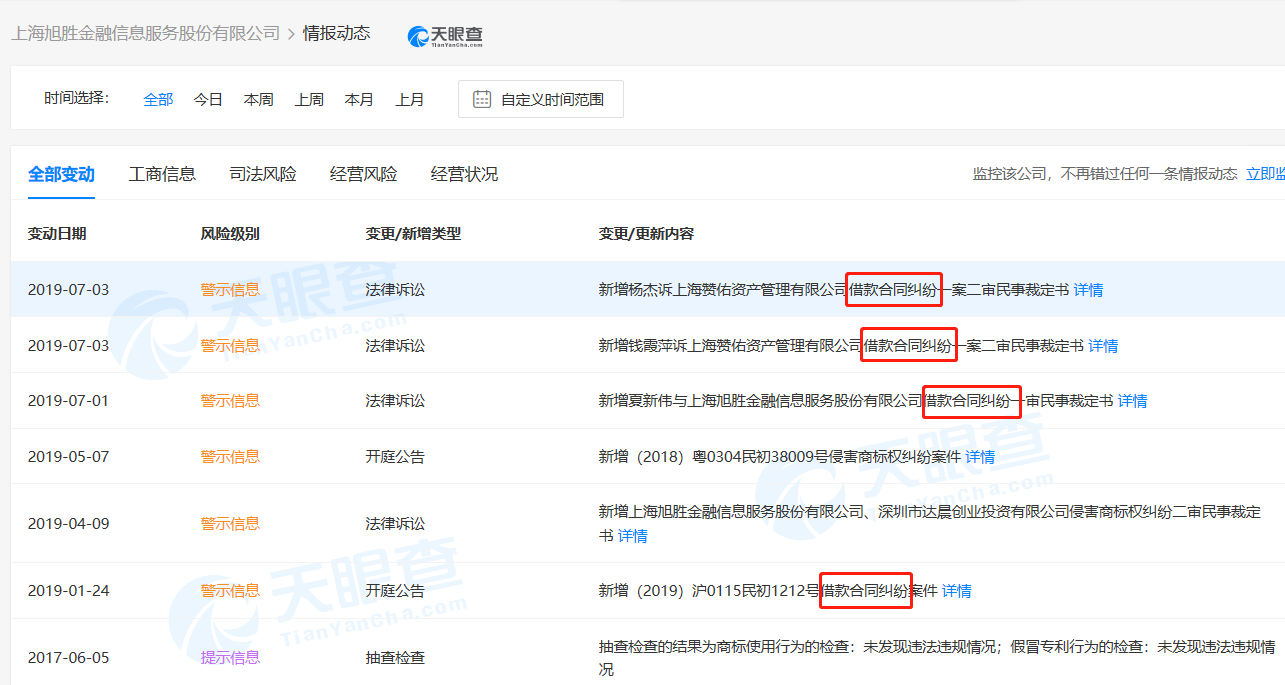
Task: Click 提示信息 risk level on 2017-06-05 row
Action: pos(230,658)
